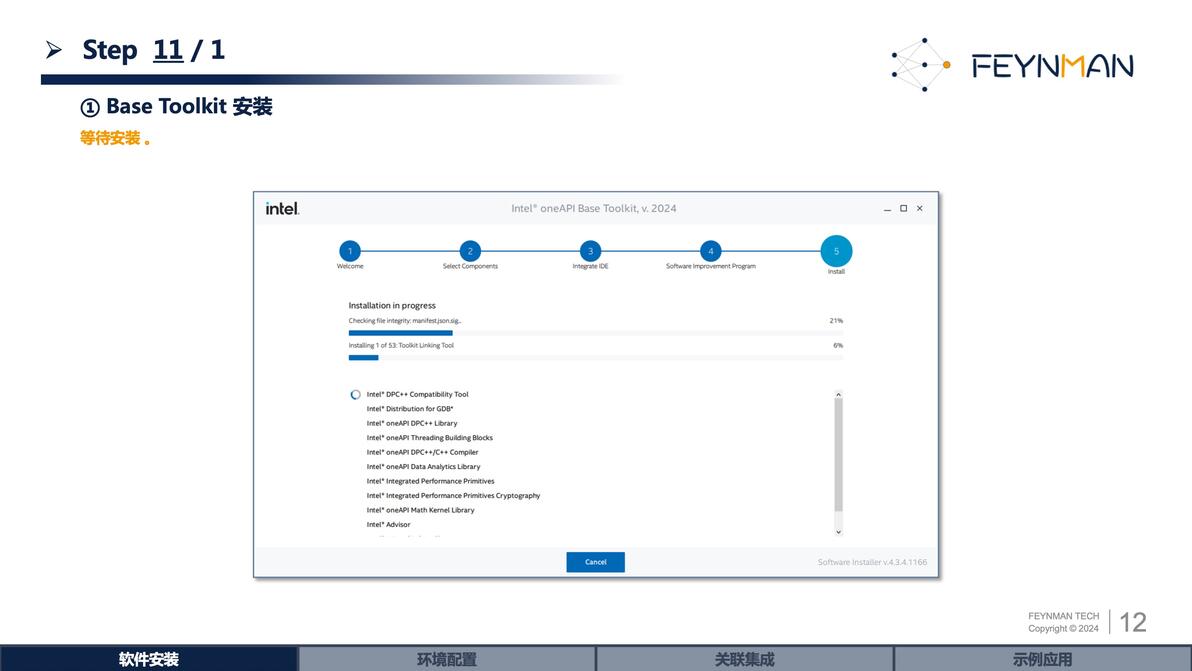Click installer title 'Intel oneAPI Base Toolkit, v. 2024'
The width and height of the screenshot is (1192, 671).
click(x=594, y=208)
